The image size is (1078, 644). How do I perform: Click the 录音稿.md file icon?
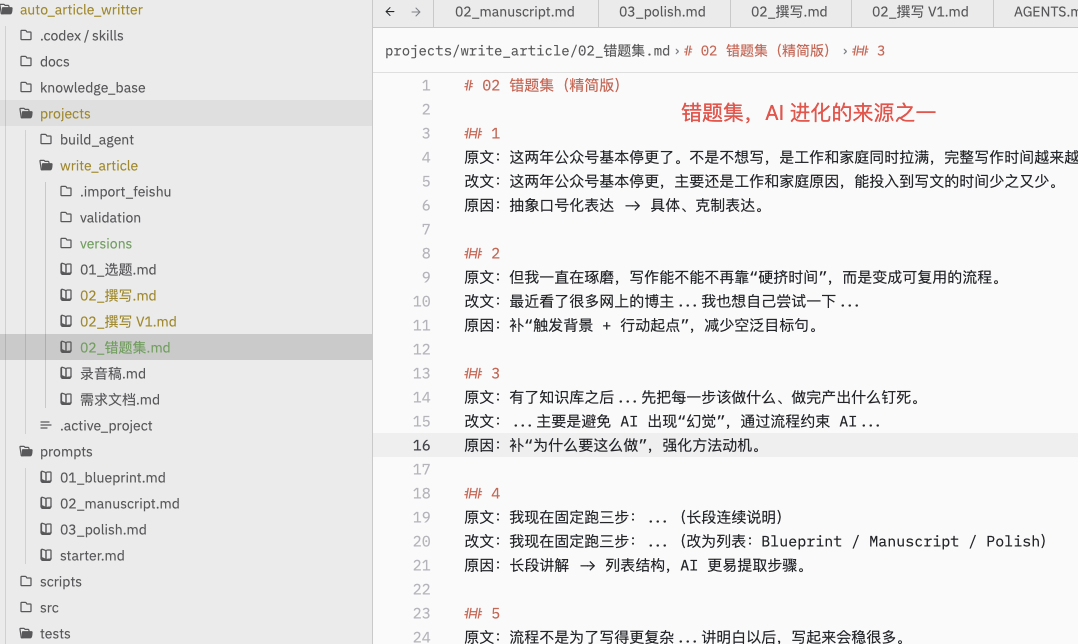(66, 373)
